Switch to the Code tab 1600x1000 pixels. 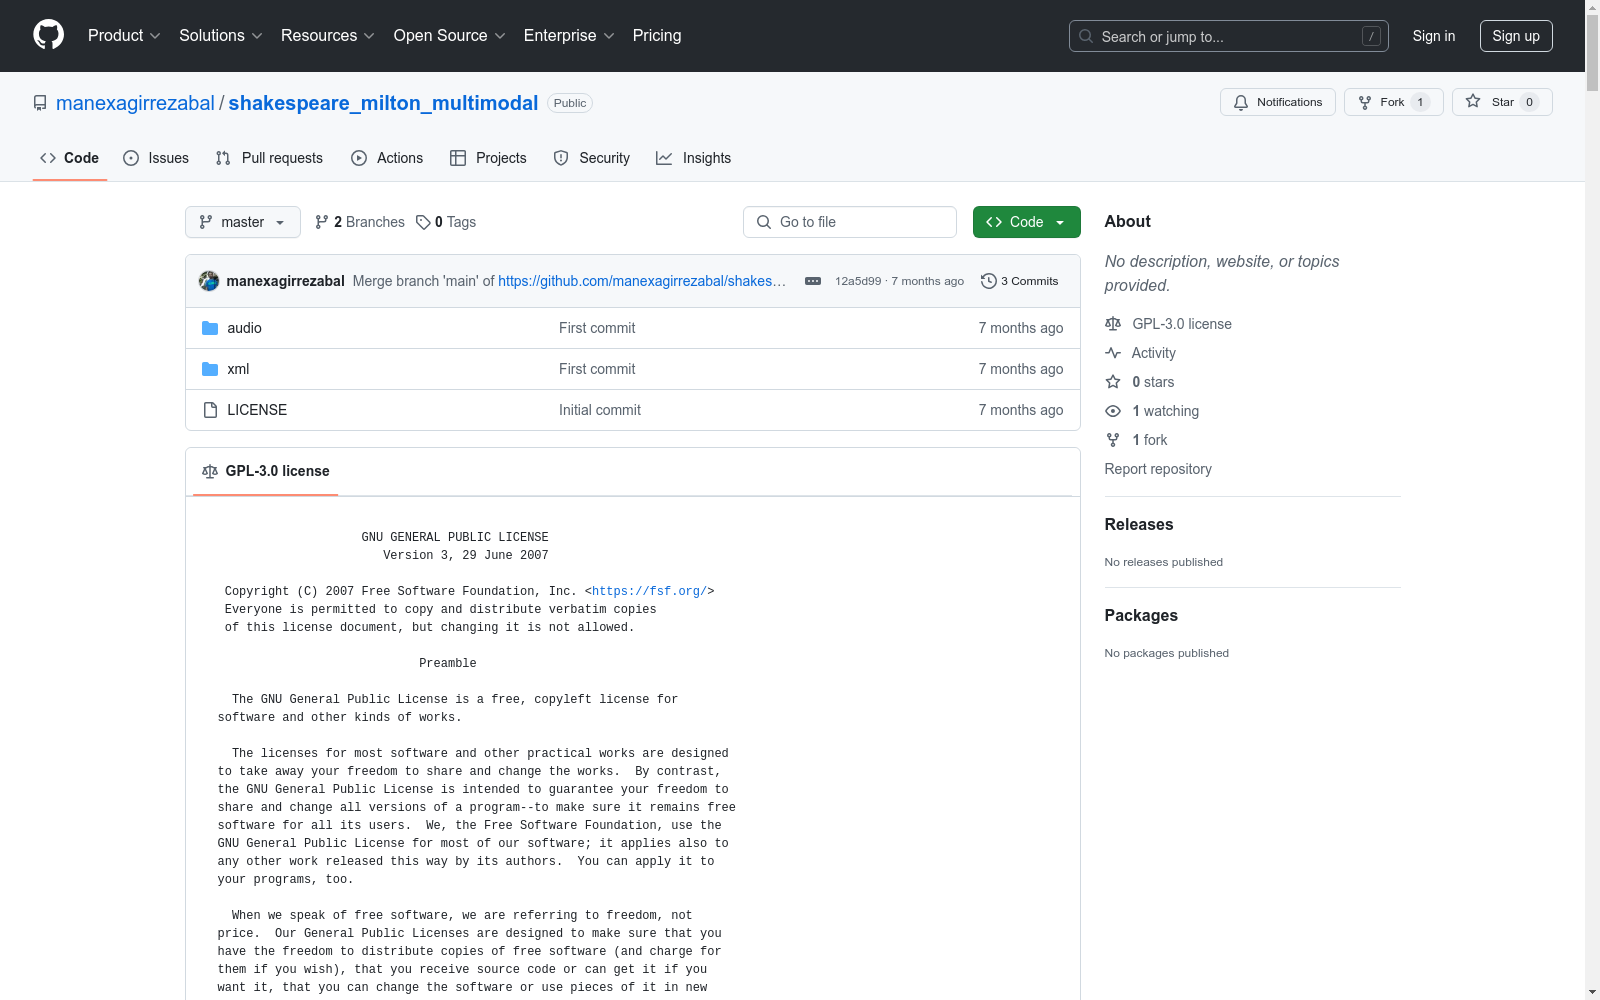(x=70, y=158)
